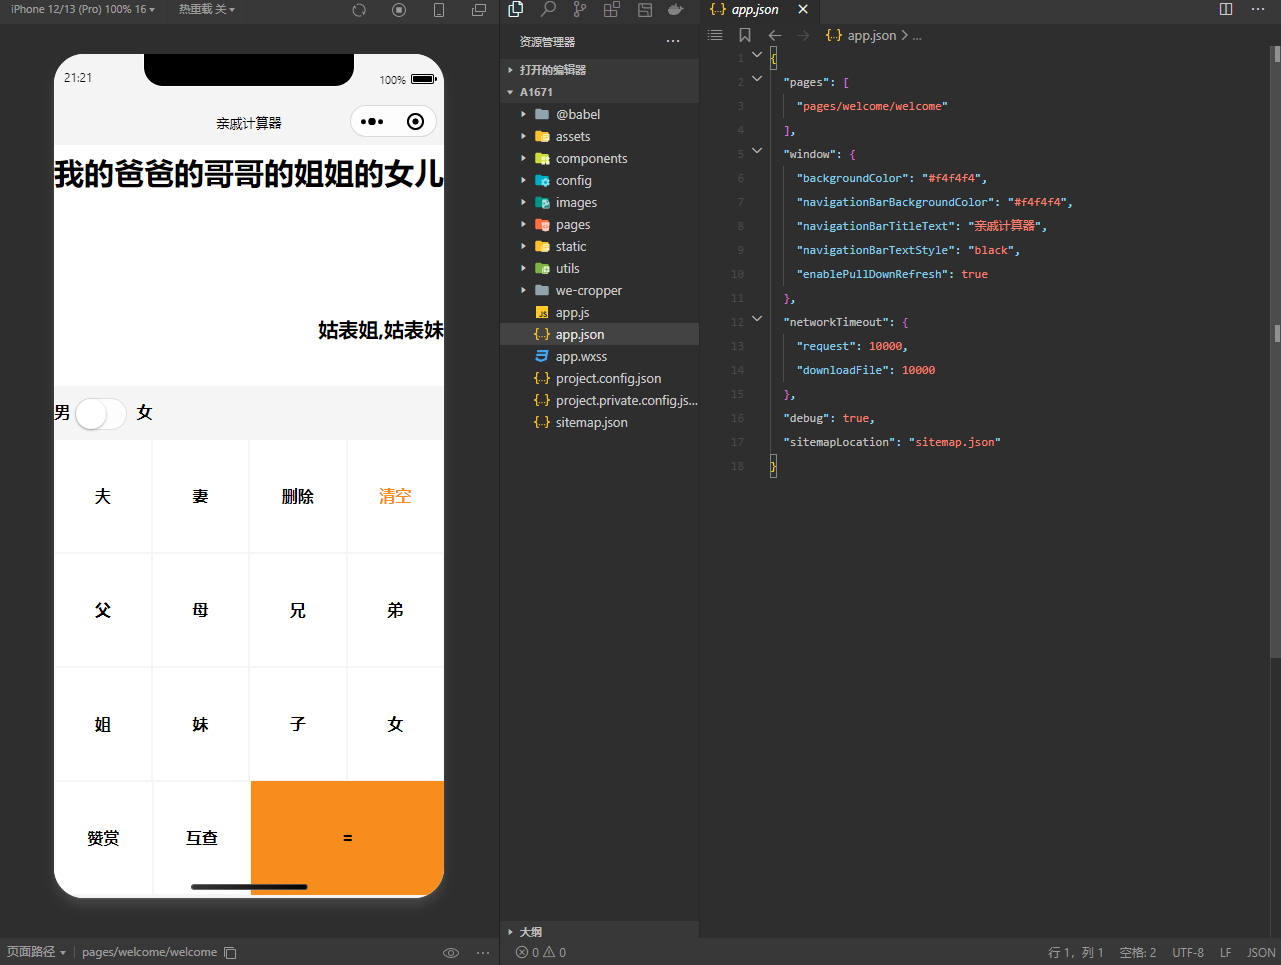This screenshot has height=965, width=1281.
Task: Click the capsule close circle button
Action: point(415,121)
